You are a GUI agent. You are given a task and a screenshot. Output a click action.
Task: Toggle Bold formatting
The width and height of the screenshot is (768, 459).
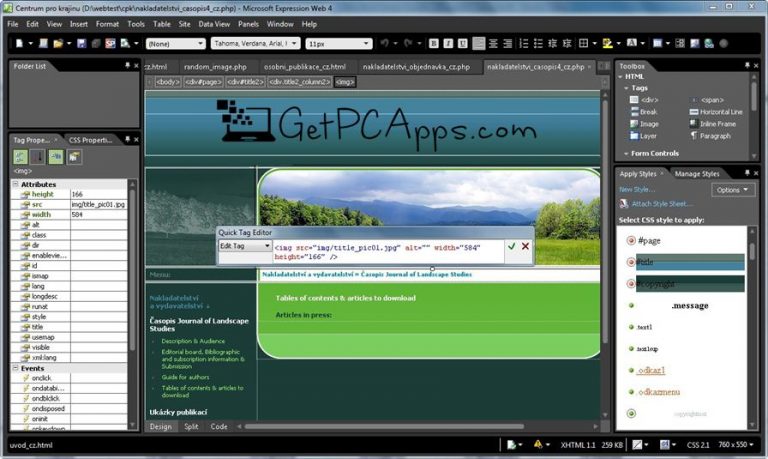pos(433,44)
